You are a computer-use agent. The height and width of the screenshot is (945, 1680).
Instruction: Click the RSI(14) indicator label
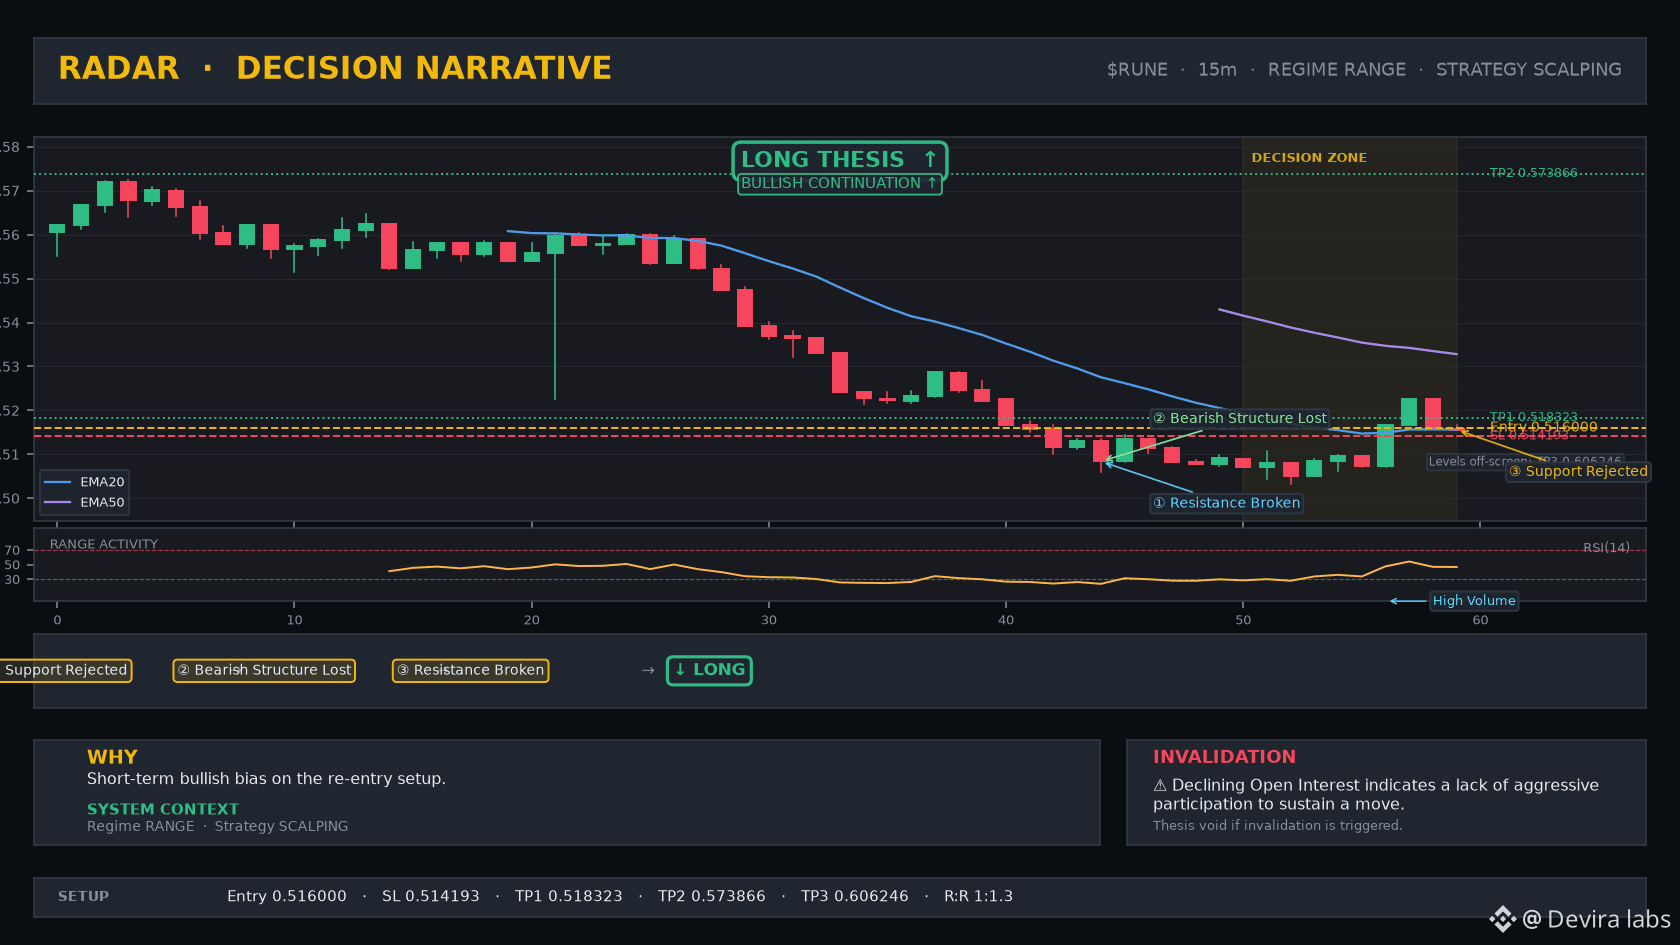coord(1606,547)
